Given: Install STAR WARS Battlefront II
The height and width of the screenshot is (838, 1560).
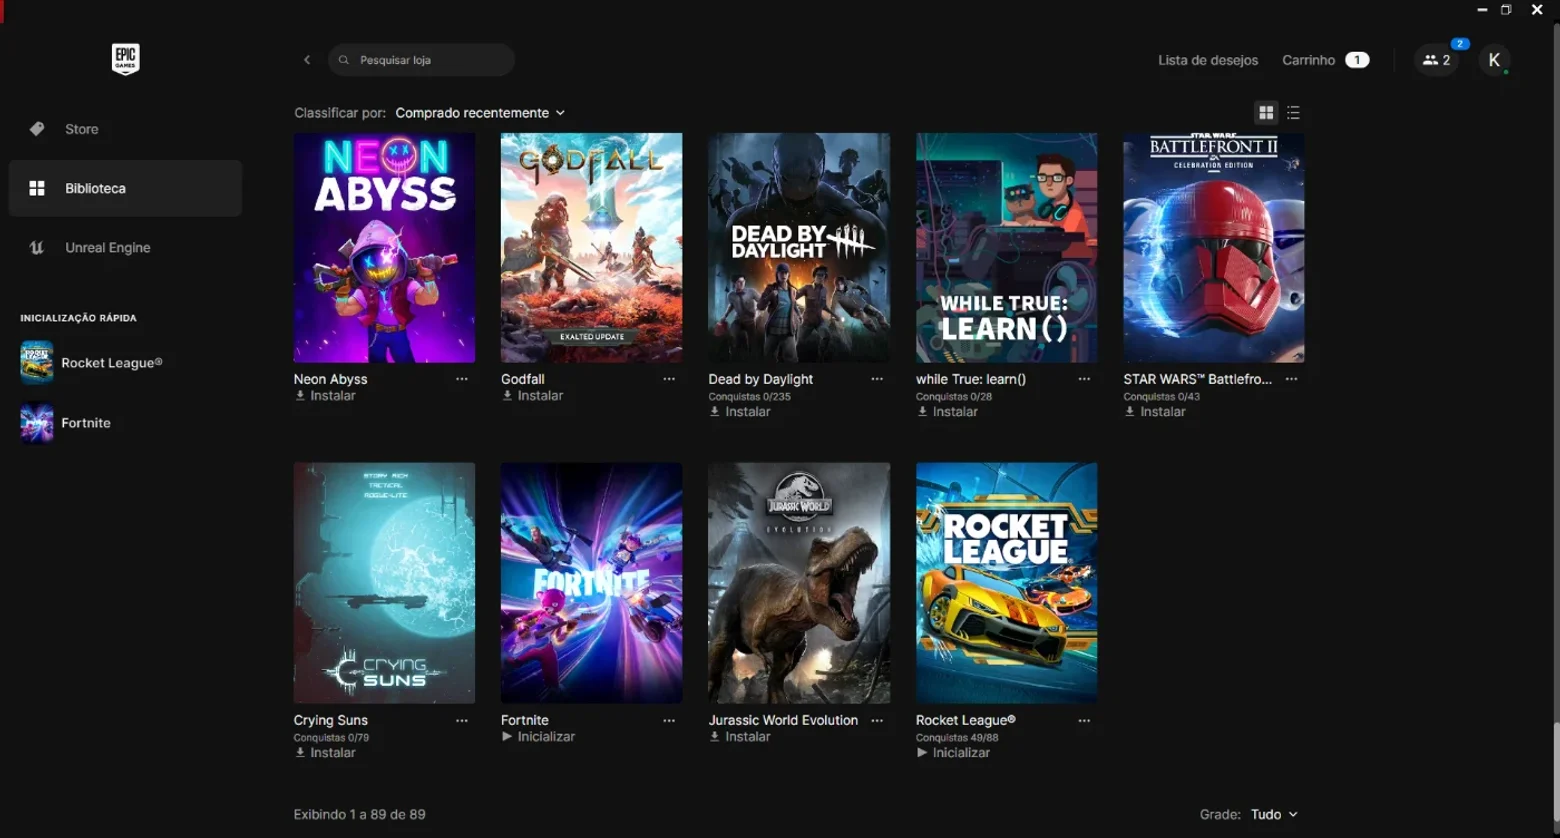Looking at the screenshot, I should [1155, 412].
